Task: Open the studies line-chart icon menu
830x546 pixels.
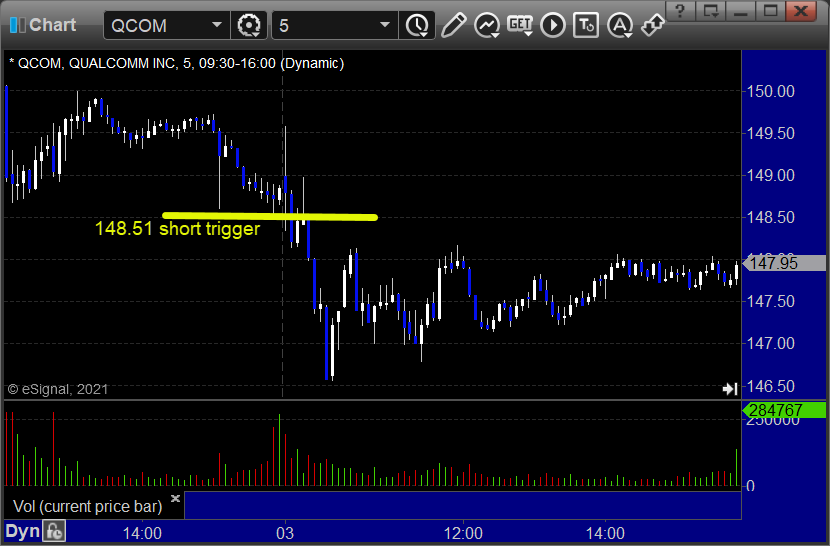Action: pos(487,25)
